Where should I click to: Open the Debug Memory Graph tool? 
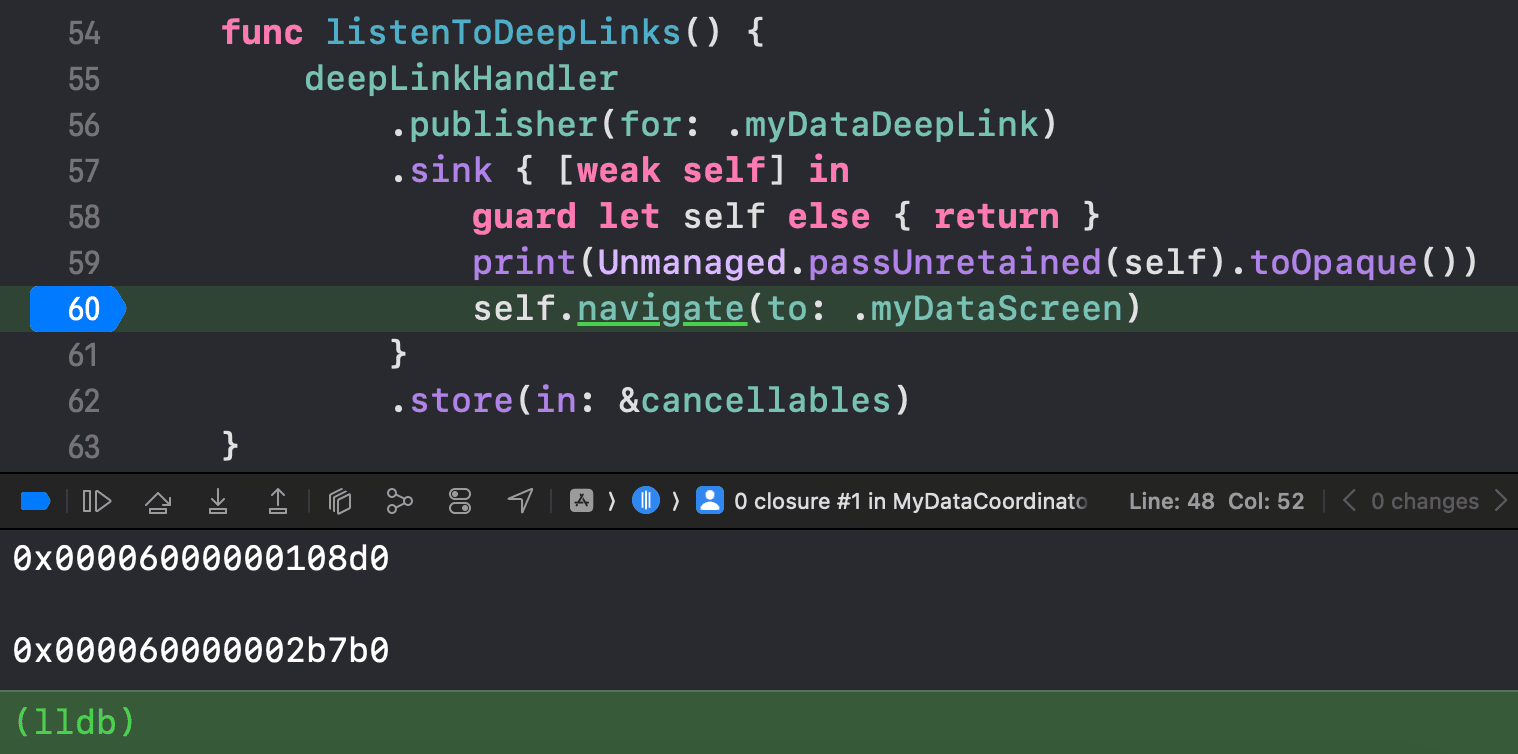(x=400, y=501)
